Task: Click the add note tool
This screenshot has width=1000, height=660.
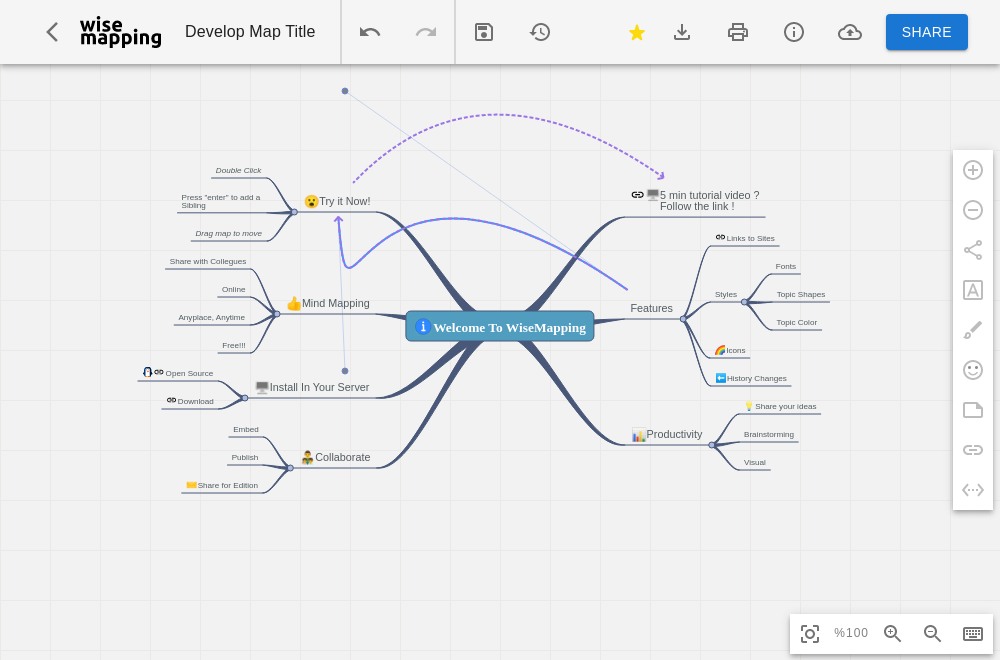Action: click(973, 410)
